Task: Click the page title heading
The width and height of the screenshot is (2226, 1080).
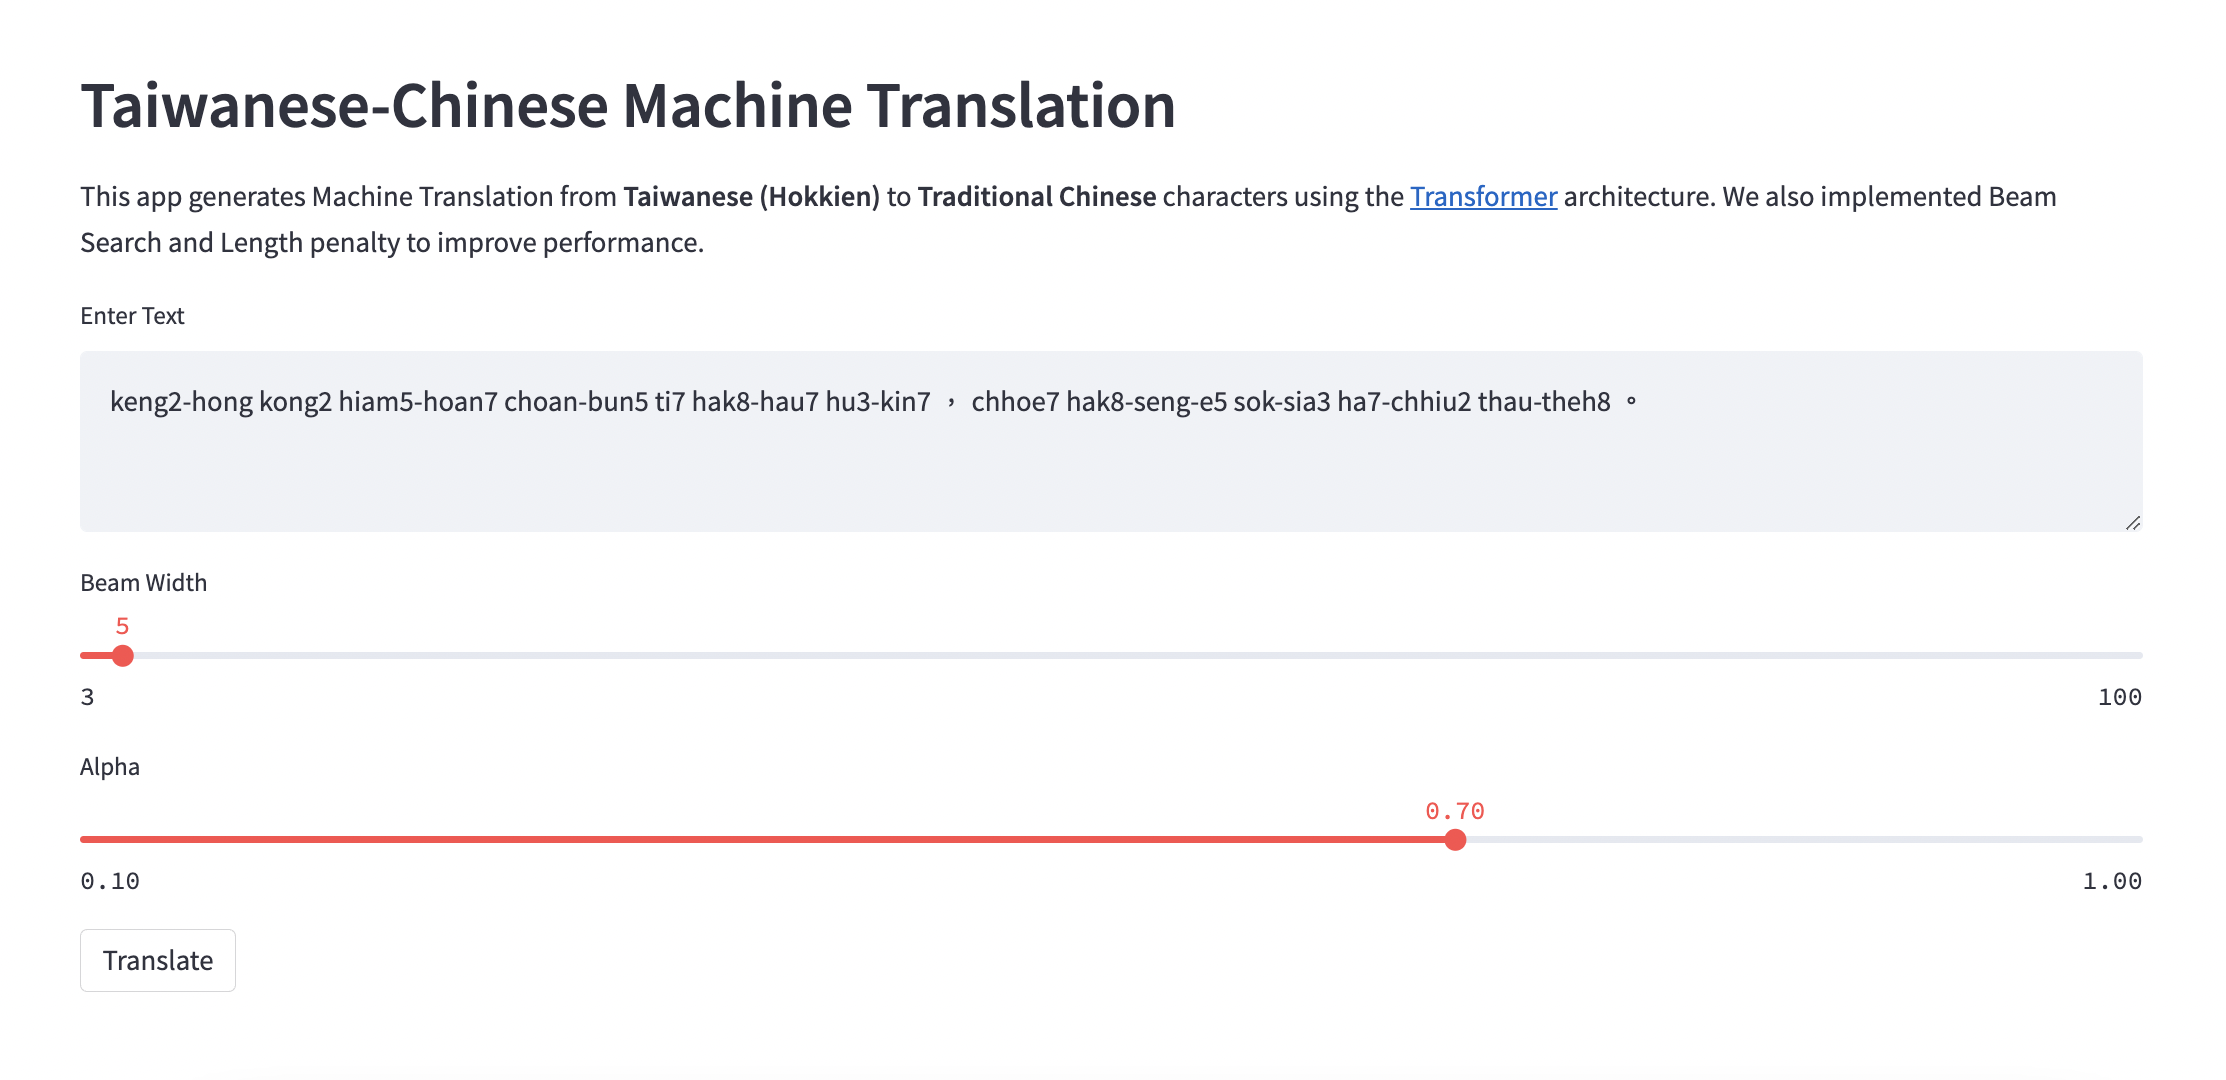Action: [629, 104]
